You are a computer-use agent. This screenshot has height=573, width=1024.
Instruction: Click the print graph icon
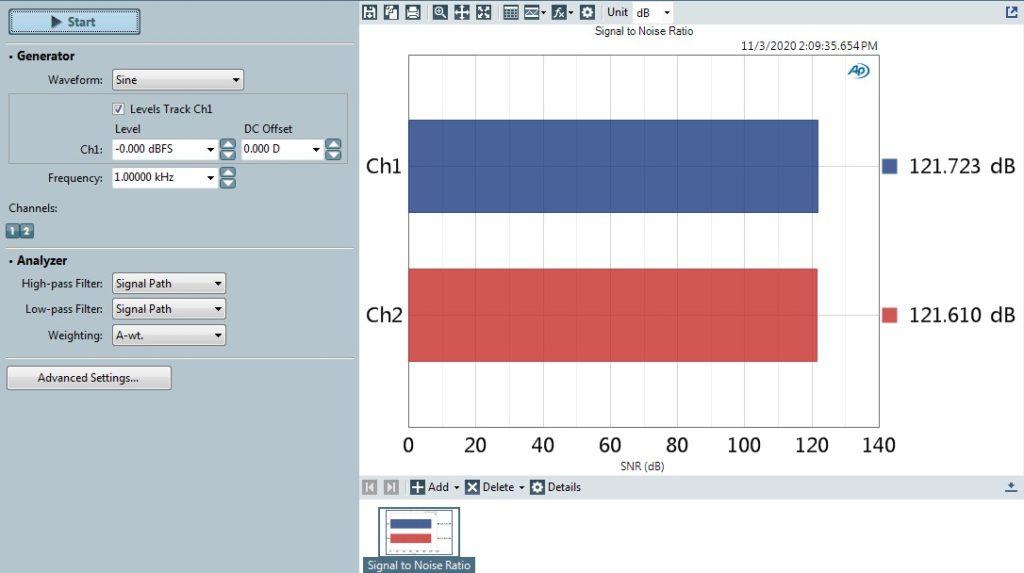[413, 12]
